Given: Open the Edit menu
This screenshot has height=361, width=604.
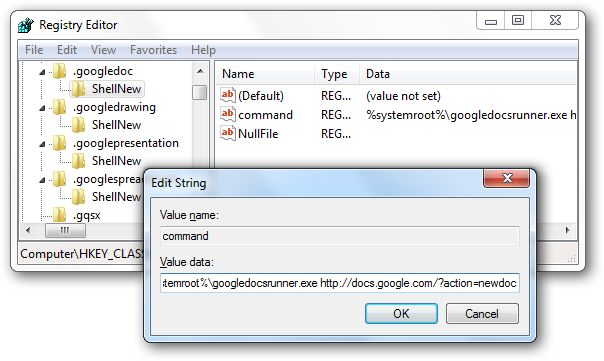Looking at the screenshot, I should (x=67, y=50).
